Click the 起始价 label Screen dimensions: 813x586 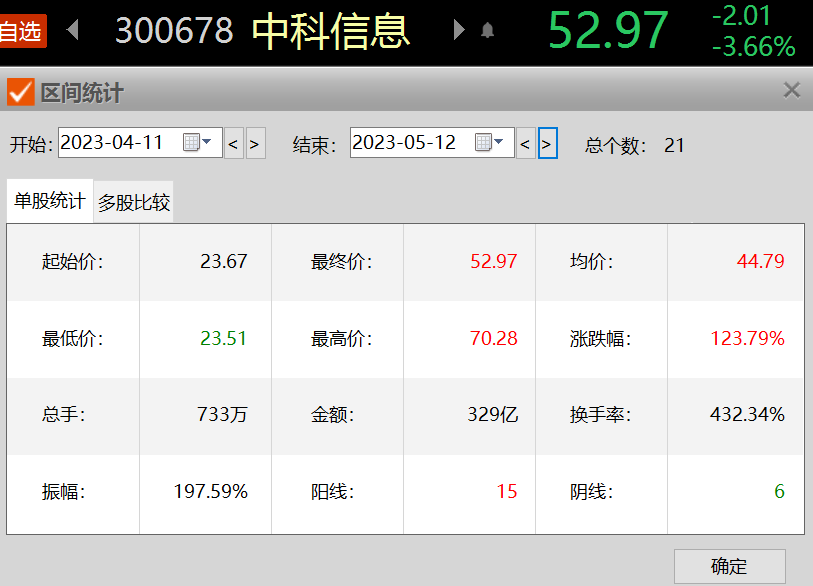pyautogui.click(x=73, y=261)
